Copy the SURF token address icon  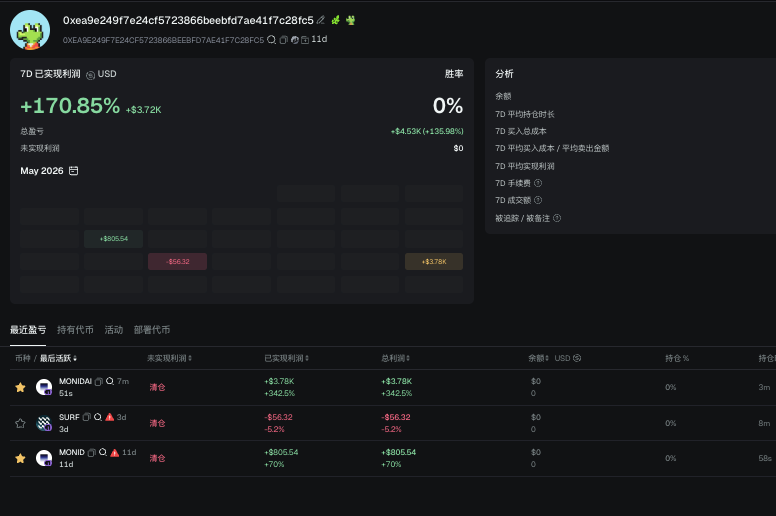tap(87, 417)
